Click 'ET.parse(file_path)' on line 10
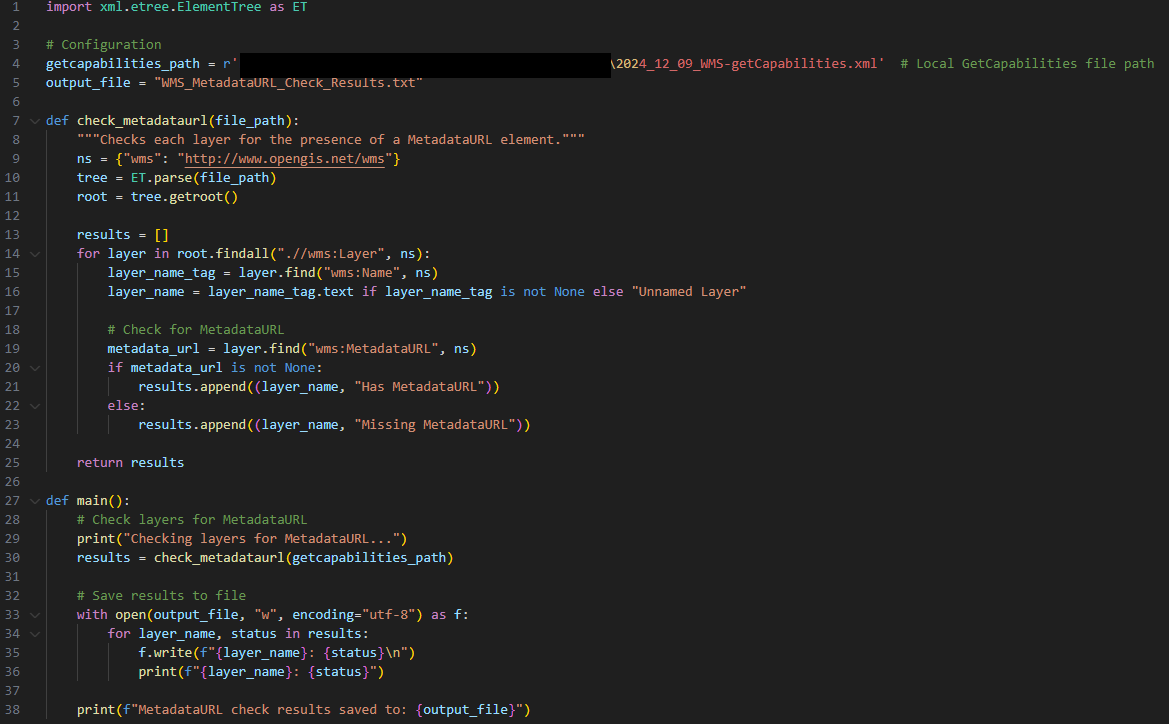The image size is (1169, 724). tap(204, 178)
